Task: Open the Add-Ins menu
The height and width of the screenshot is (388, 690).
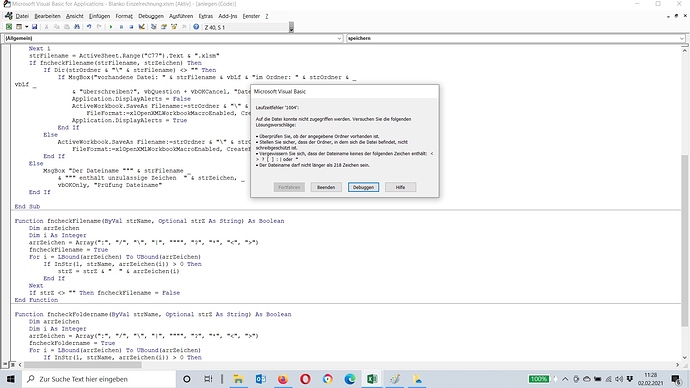Action: (x=228, y=16)
